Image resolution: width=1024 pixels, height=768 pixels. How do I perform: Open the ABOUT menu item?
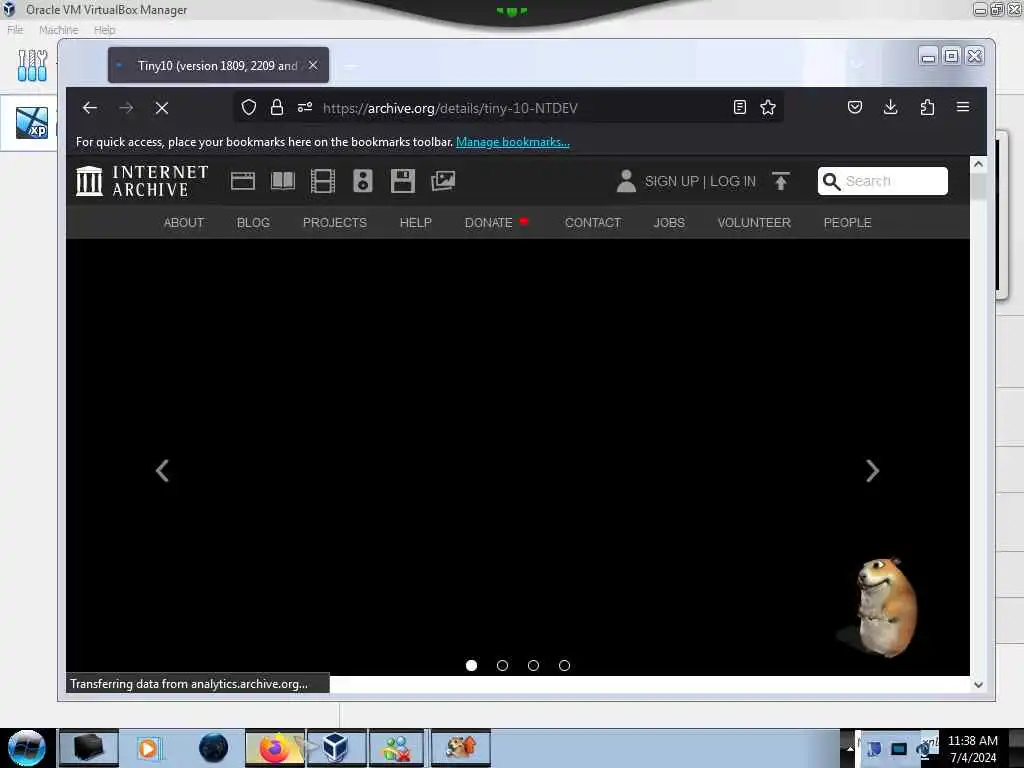(x=184, y=223)
